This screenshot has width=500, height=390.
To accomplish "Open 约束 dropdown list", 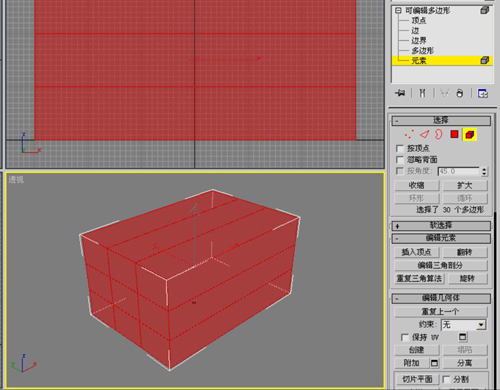I will point(481,325).
